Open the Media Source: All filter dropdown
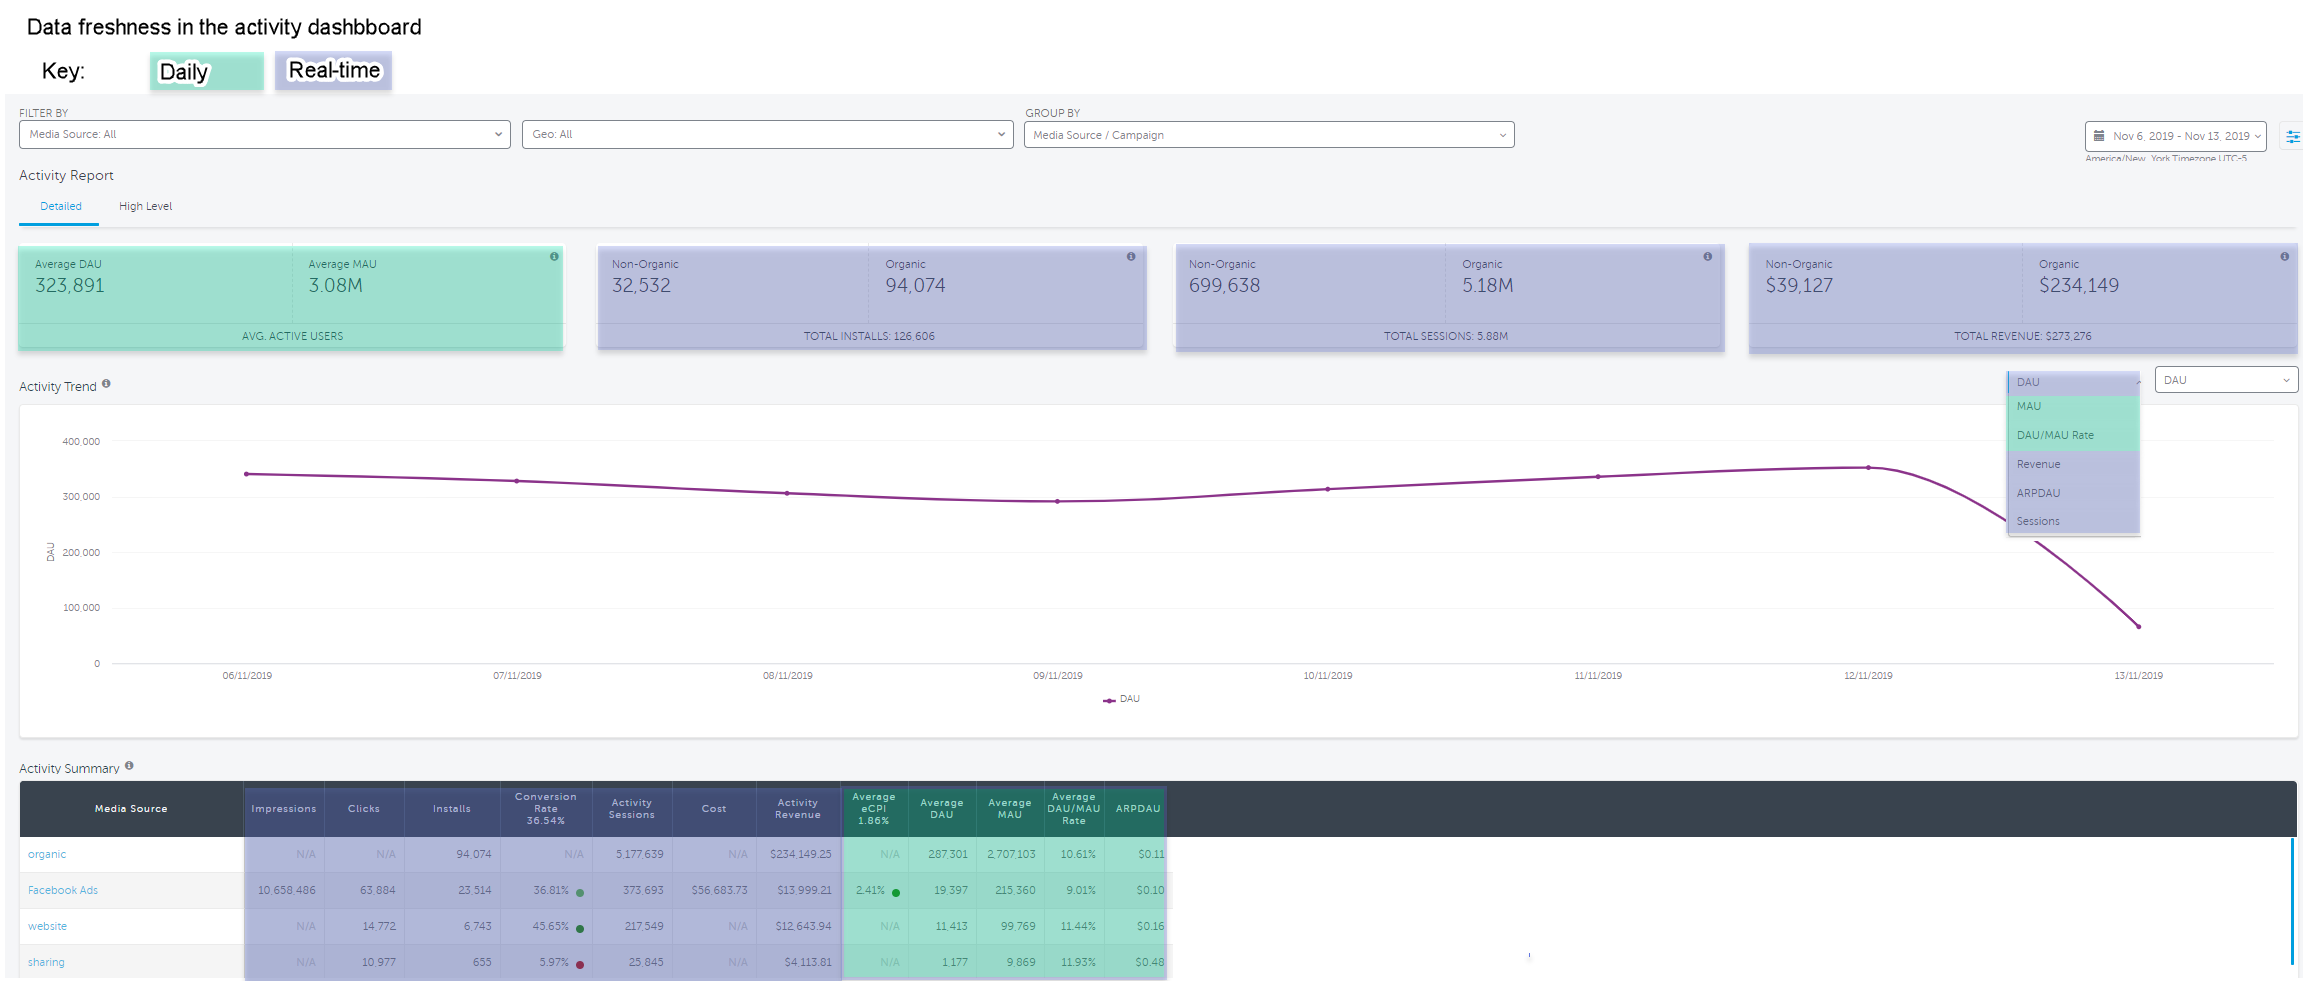Image resolution: width=2303 pixels, height=981 pixels. pos(264,135)
